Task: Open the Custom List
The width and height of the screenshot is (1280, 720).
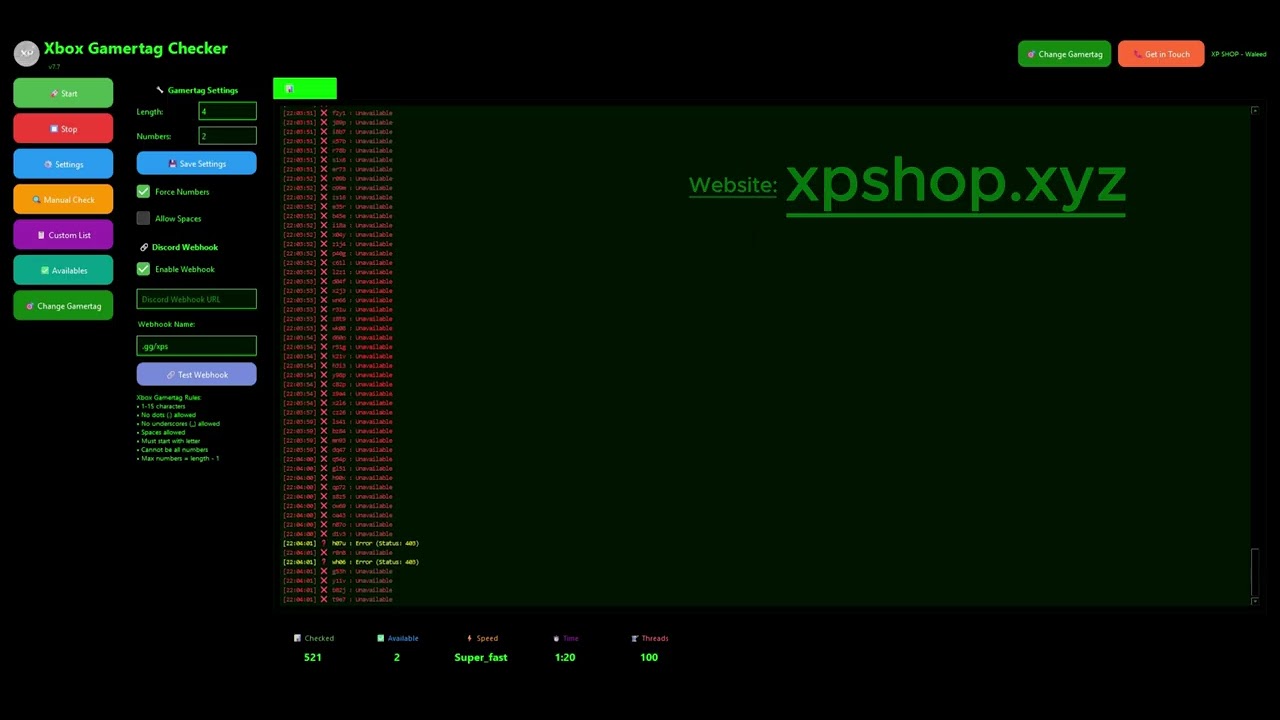Action: pos(63,235)
